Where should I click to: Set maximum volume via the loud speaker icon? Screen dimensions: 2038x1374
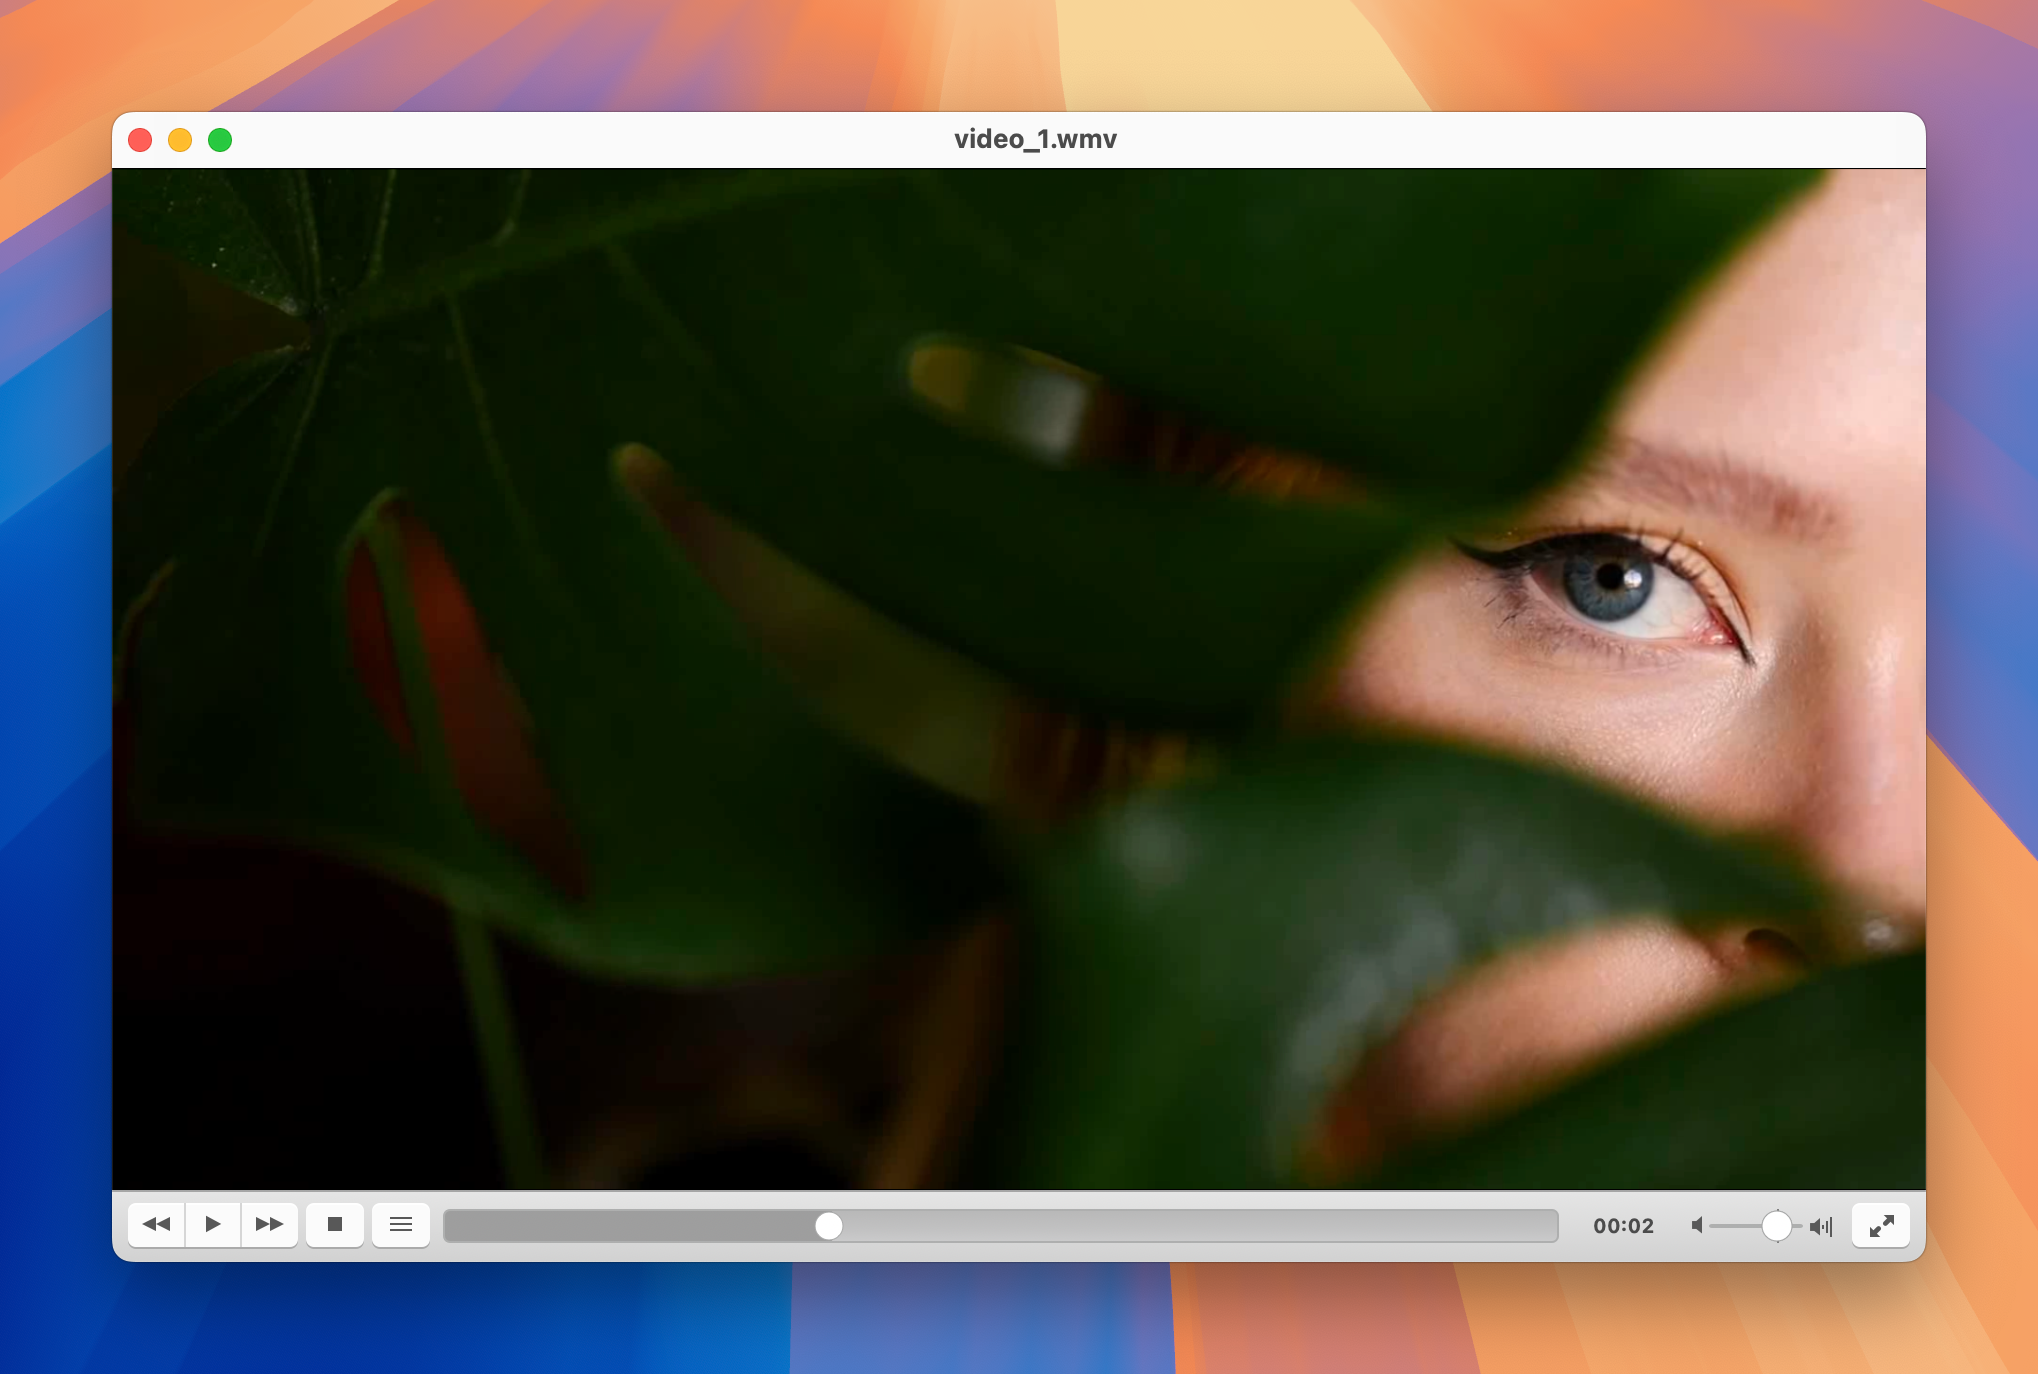[x=1821, y=1225]
